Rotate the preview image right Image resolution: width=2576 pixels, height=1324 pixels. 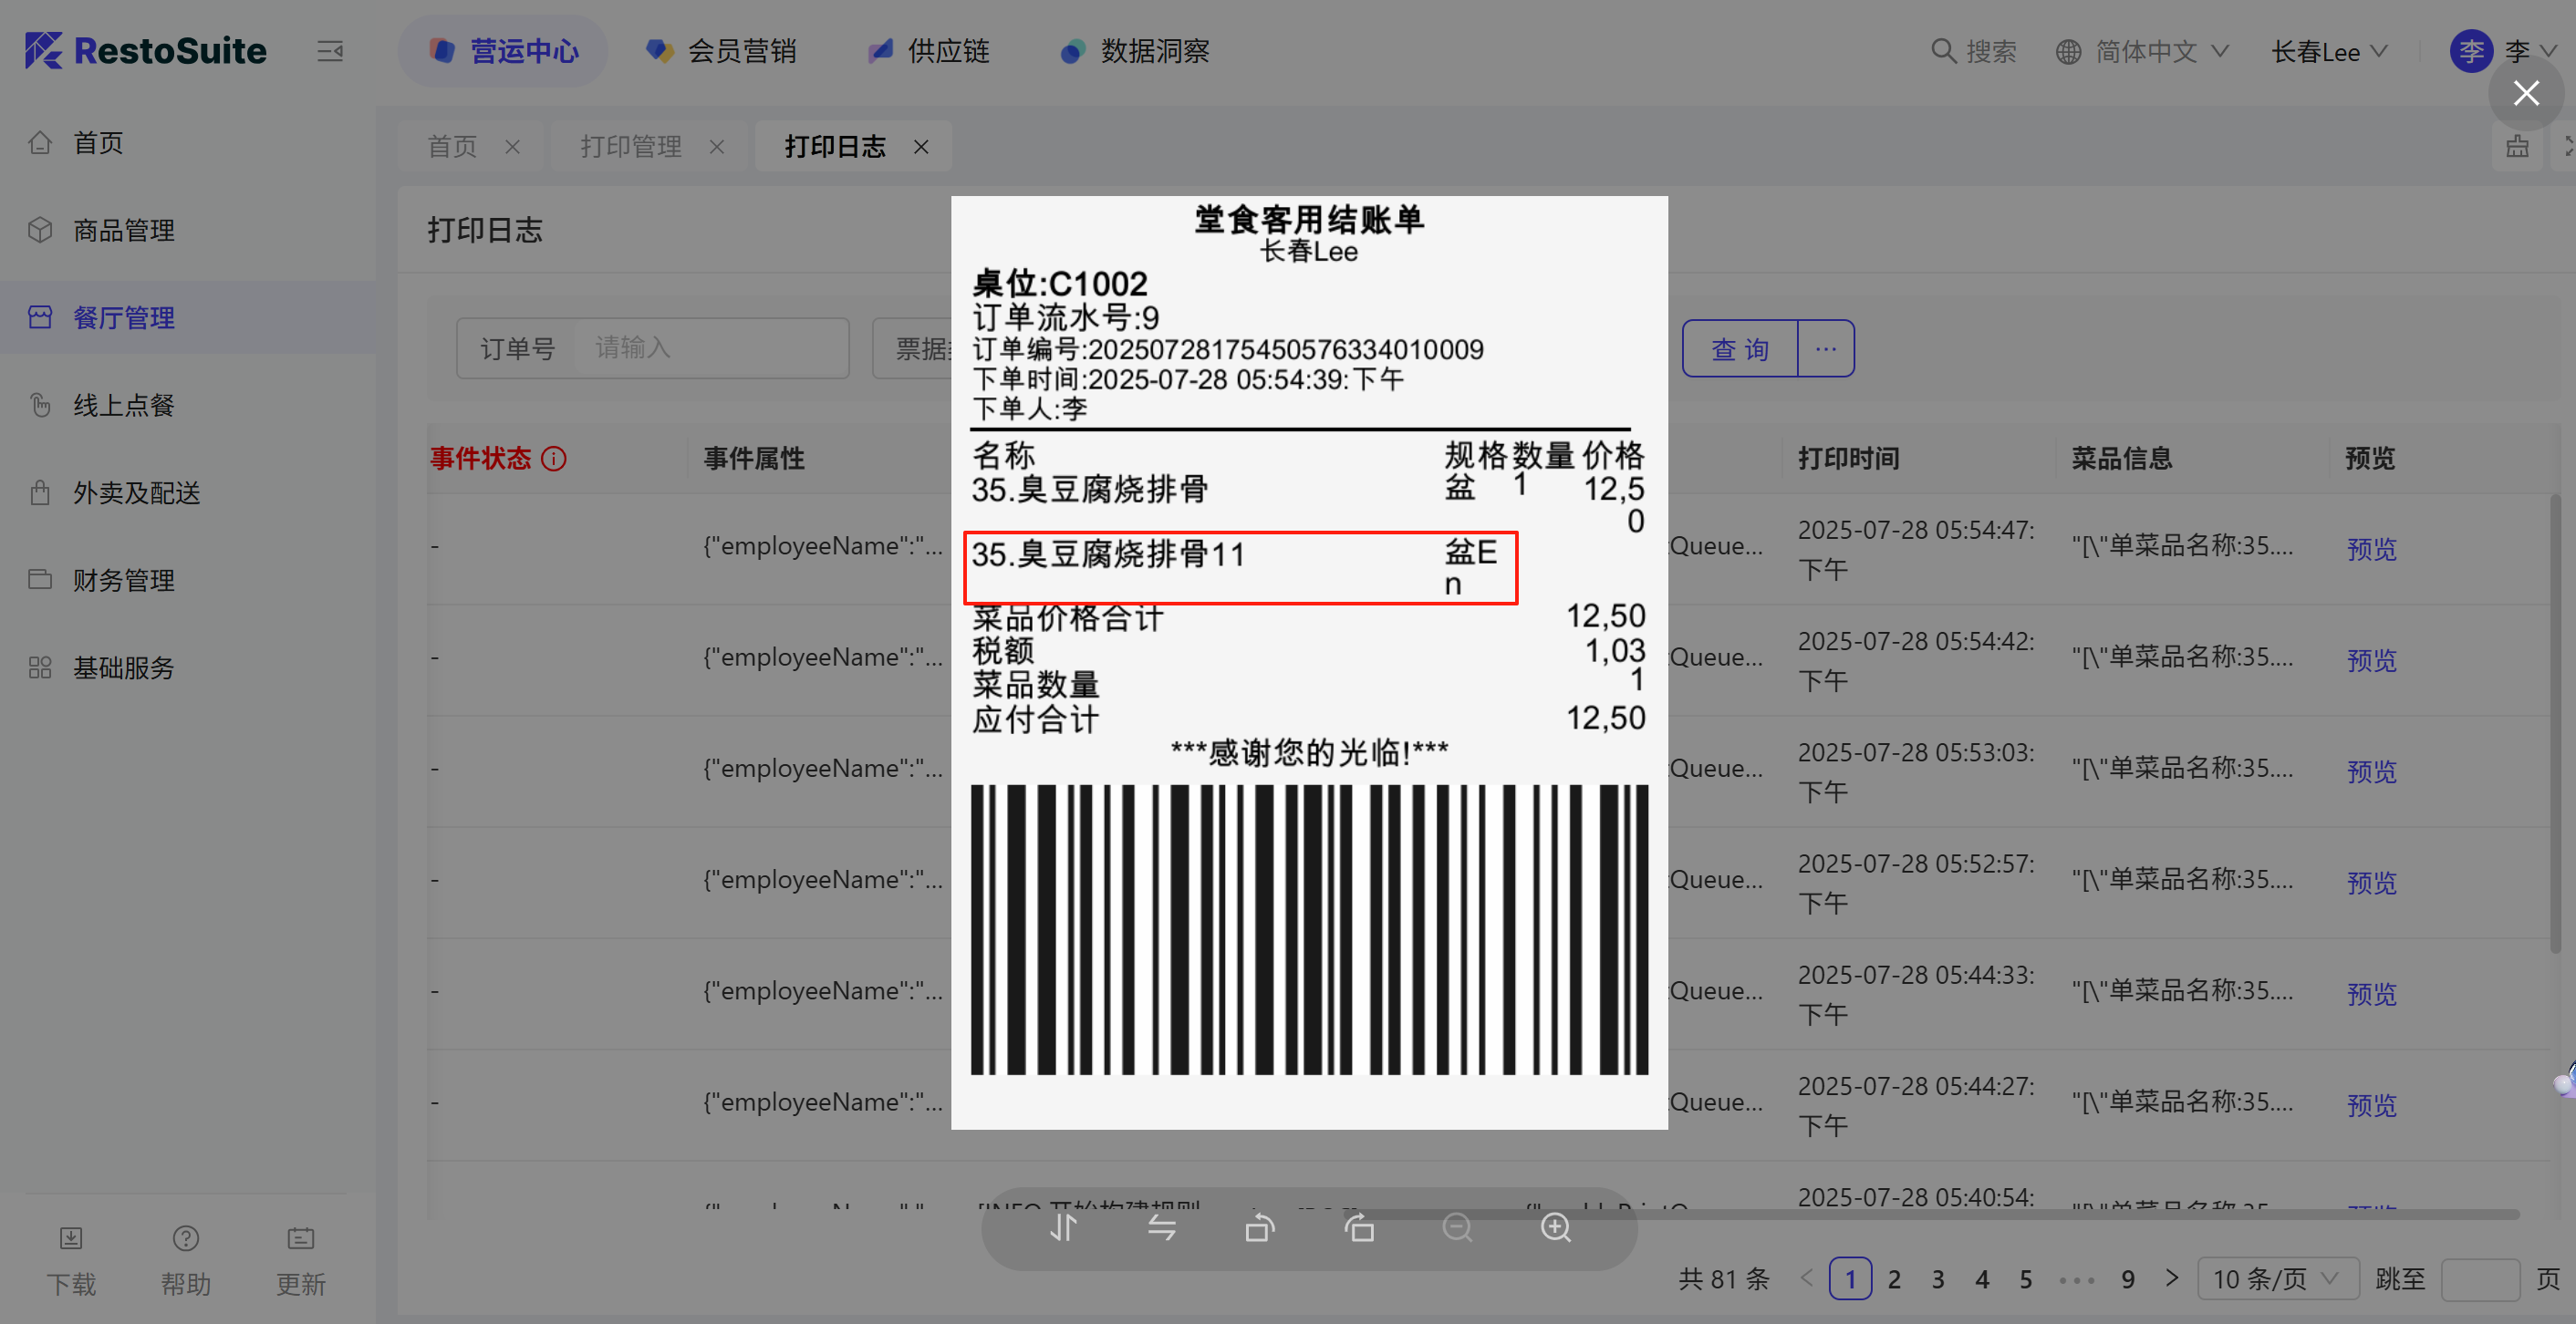(x=1358, y=1227)
